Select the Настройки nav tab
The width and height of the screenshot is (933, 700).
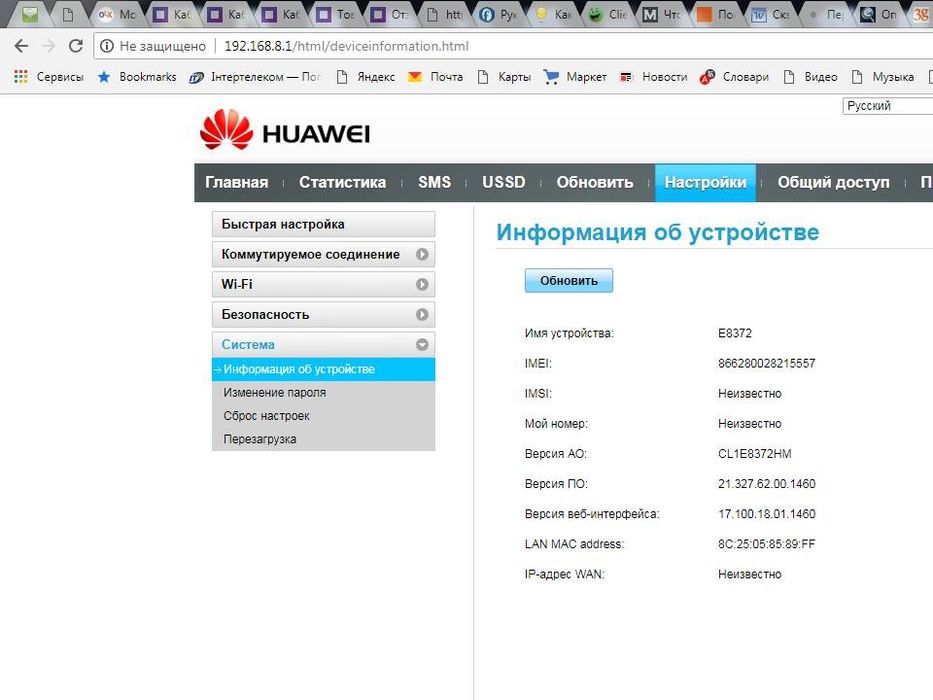(x=705, y=183)
